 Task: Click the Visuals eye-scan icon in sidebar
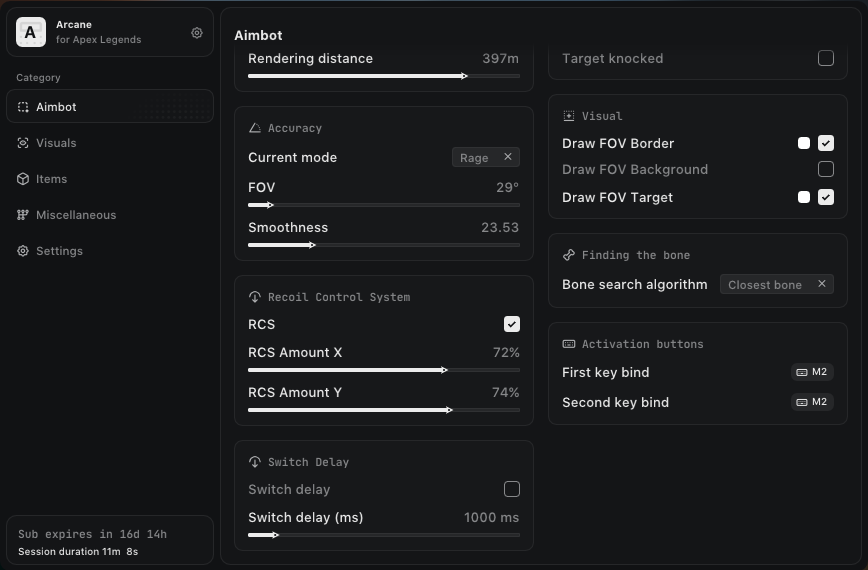pyautogui.click(x=23, y=143)
